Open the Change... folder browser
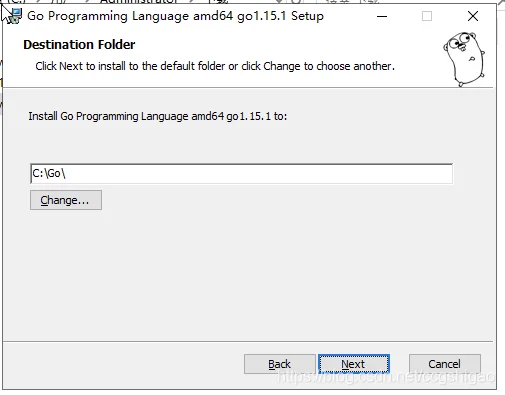Screen dimensions: 505x395 66,200
